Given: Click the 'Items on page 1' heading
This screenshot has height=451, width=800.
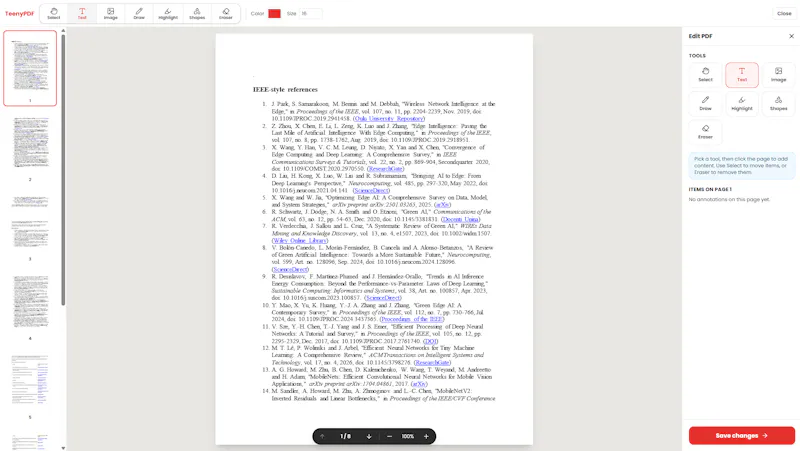Looking at the screenshot, I should 710,189.
